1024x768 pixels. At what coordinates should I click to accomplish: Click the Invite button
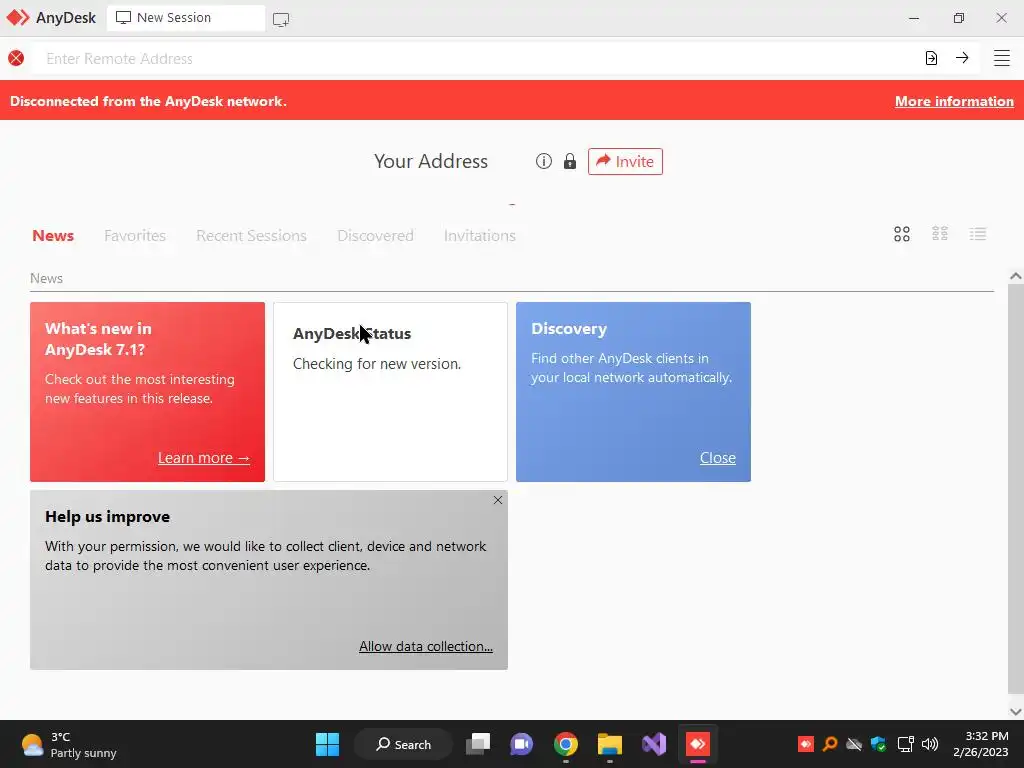(x=625, y=161)
